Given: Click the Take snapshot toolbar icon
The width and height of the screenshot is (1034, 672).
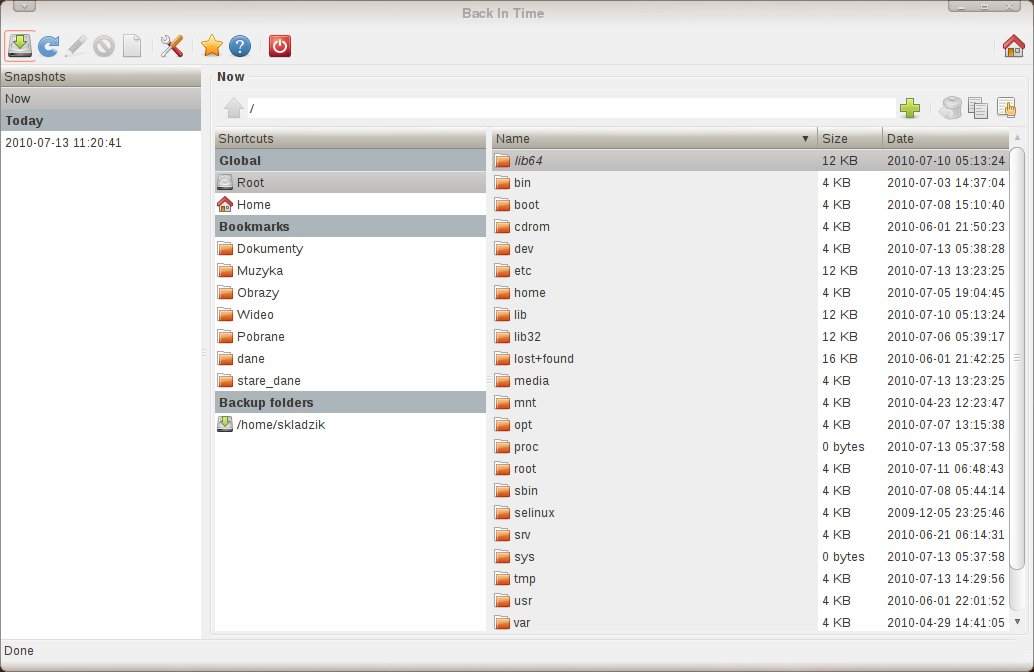Looking at the screenshot, I should coord(20,46).
